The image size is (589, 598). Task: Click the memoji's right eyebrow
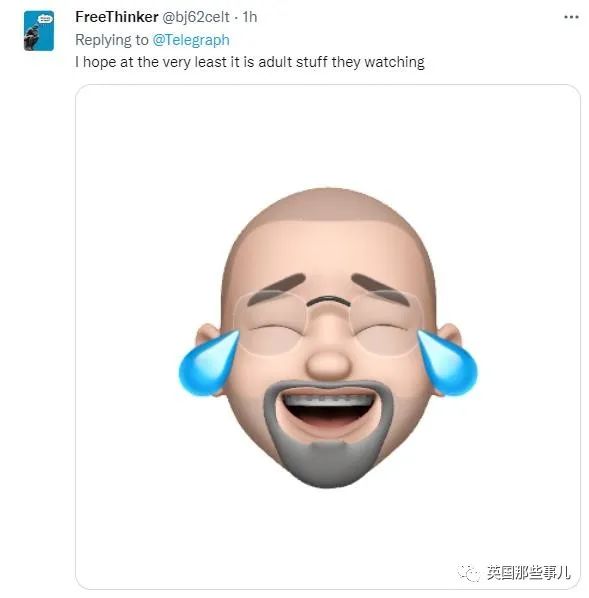point(381,289)
